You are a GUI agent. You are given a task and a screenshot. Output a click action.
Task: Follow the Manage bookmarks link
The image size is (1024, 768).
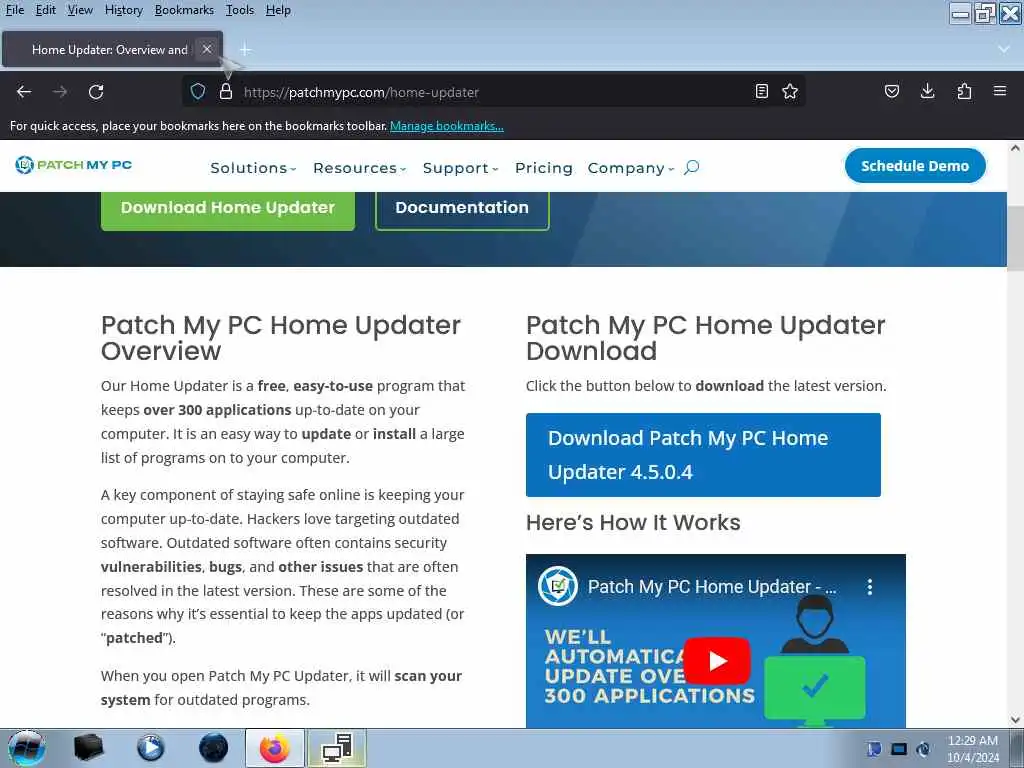pyautogui.click(x=447, y=126)
